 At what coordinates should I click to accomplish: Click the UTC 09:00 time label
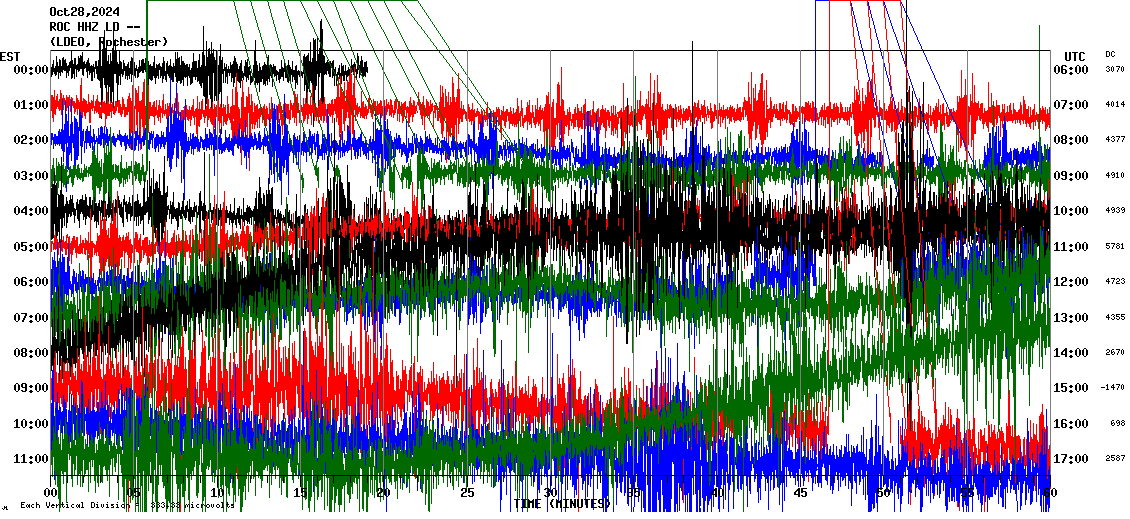coord(1070,176)
